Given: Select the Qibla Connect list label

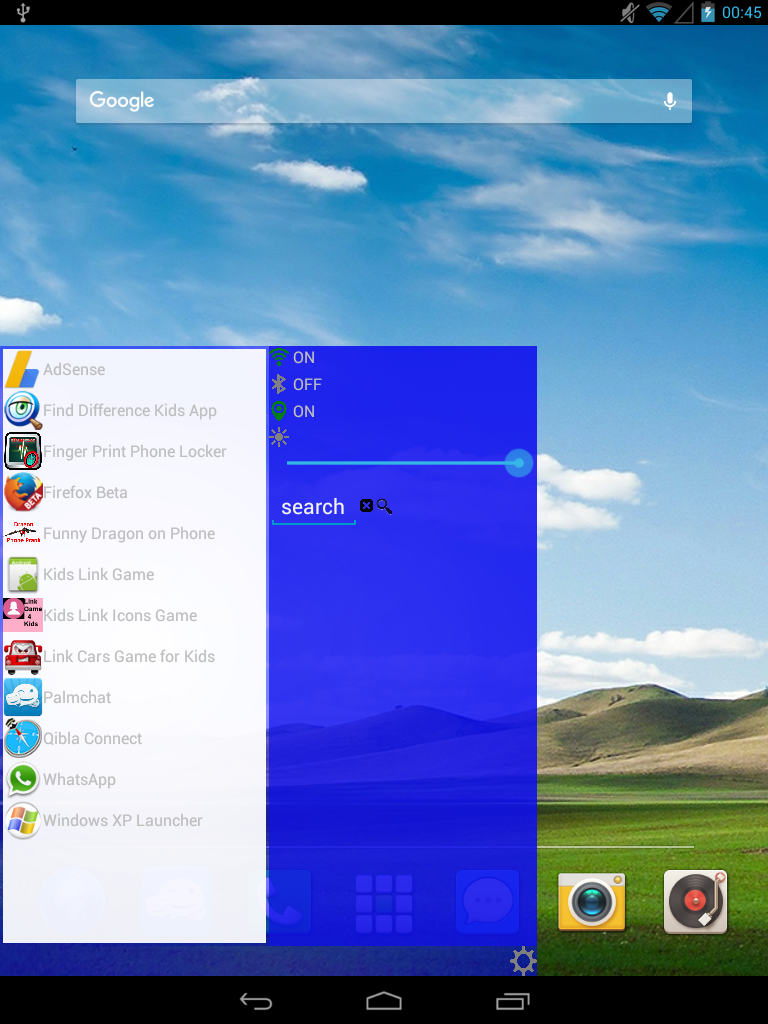Looking at the screenshot, I should point(92,738).
